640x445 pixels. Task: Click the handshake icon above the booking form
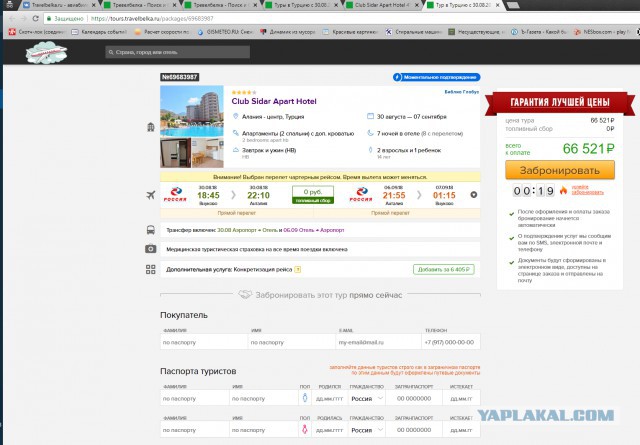click(245, 294)
